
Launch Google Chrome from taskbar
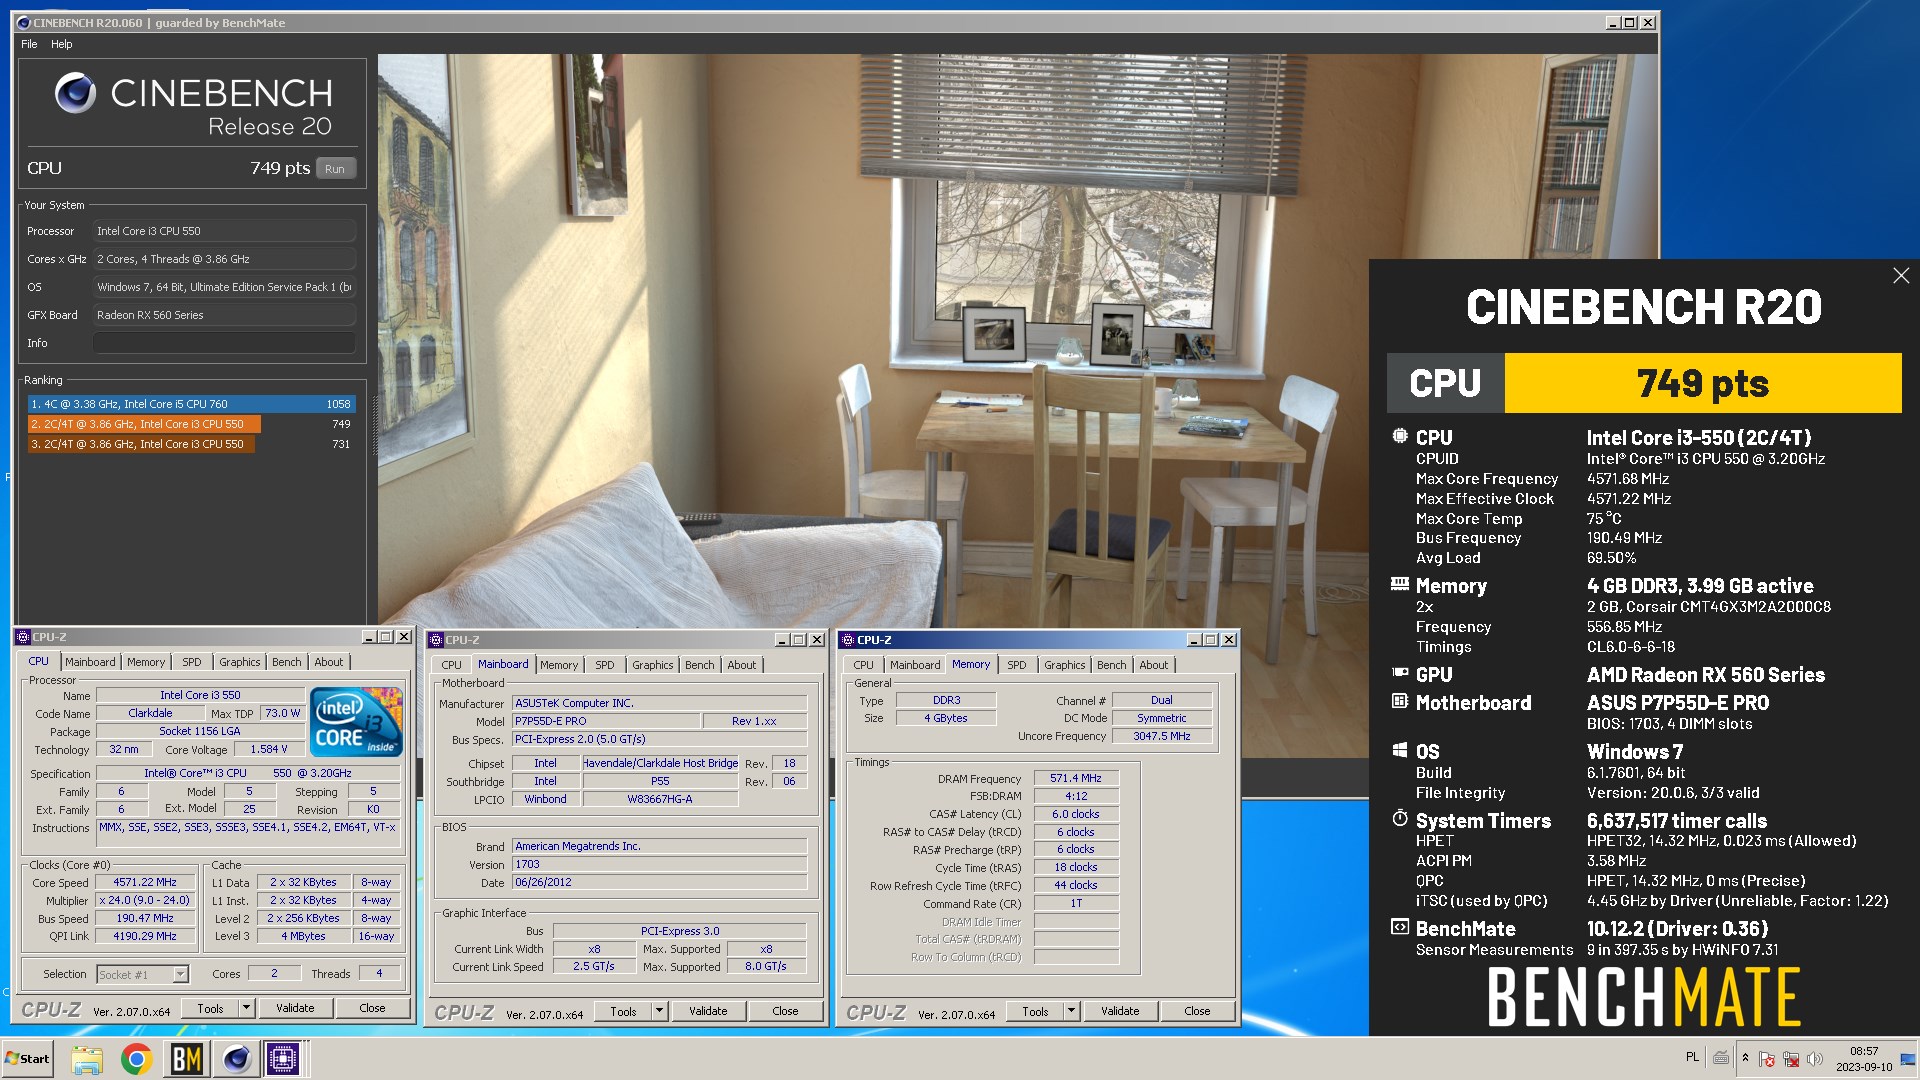[136, 1059]
